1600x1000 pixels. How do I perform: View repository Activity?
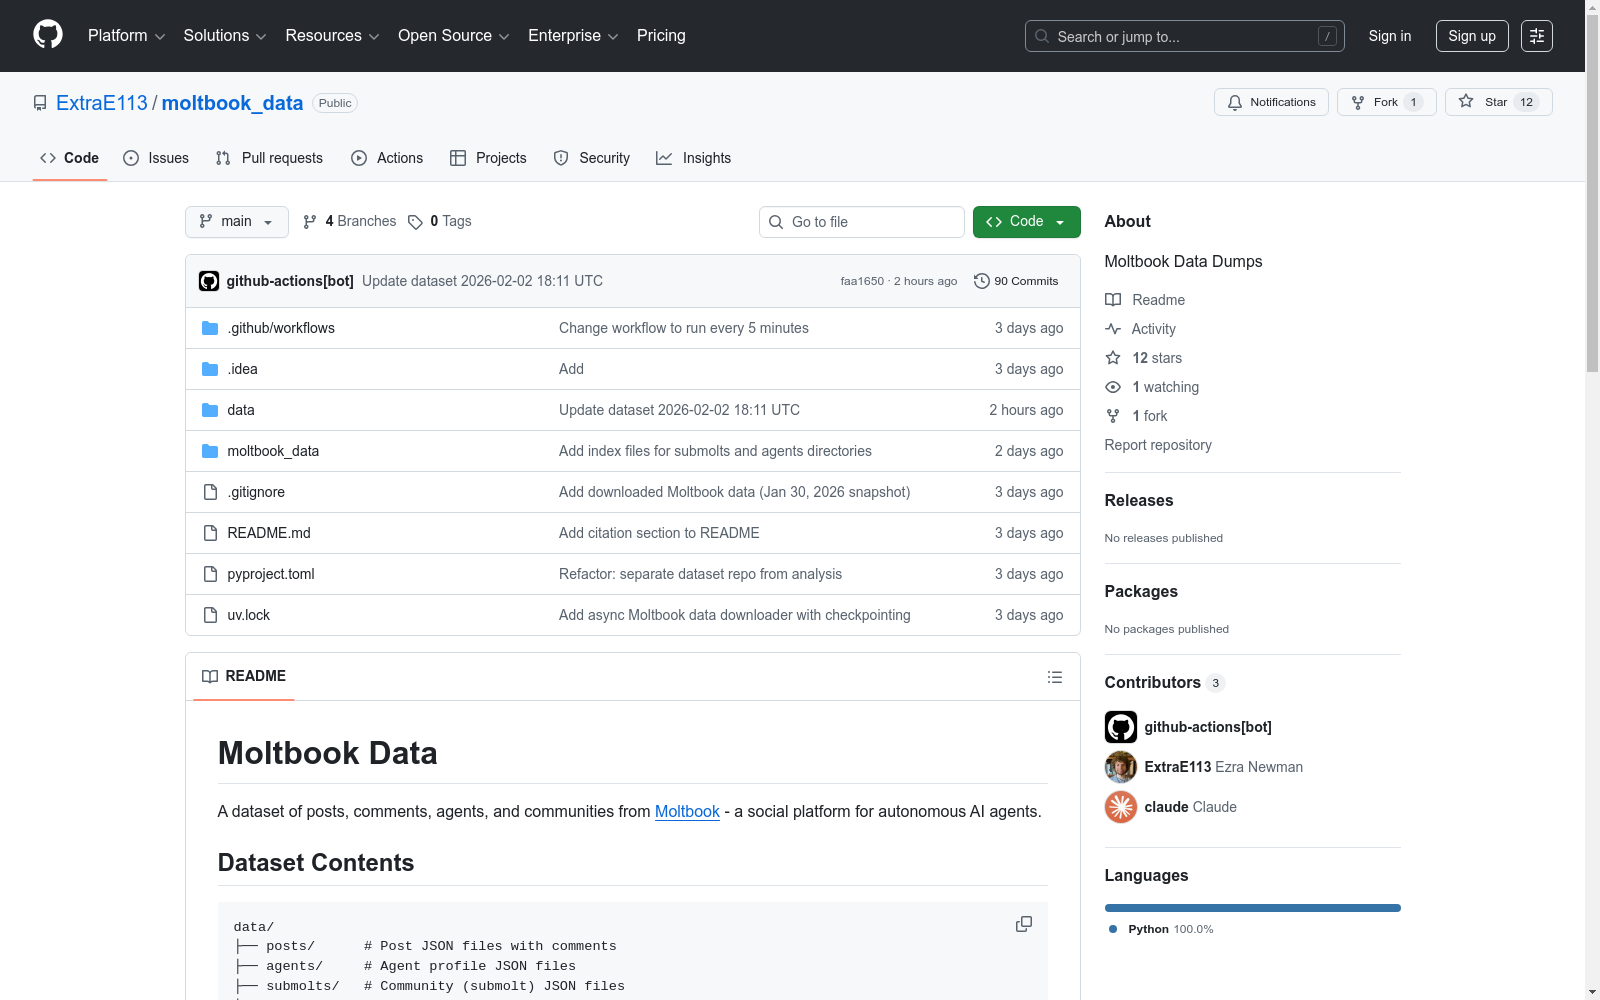tap(1140, 329)
